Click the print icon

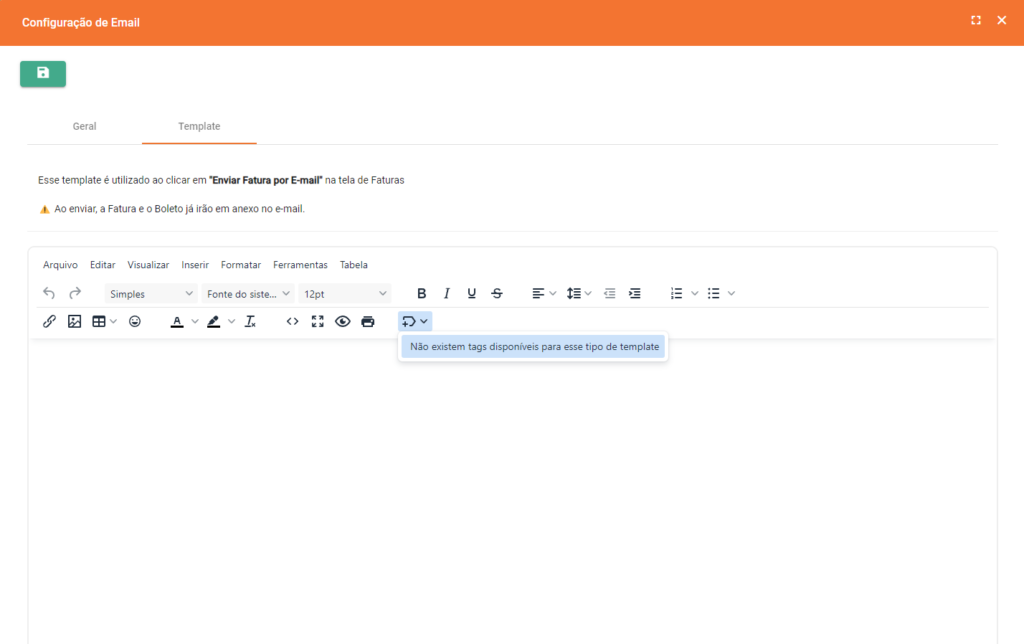367,321
